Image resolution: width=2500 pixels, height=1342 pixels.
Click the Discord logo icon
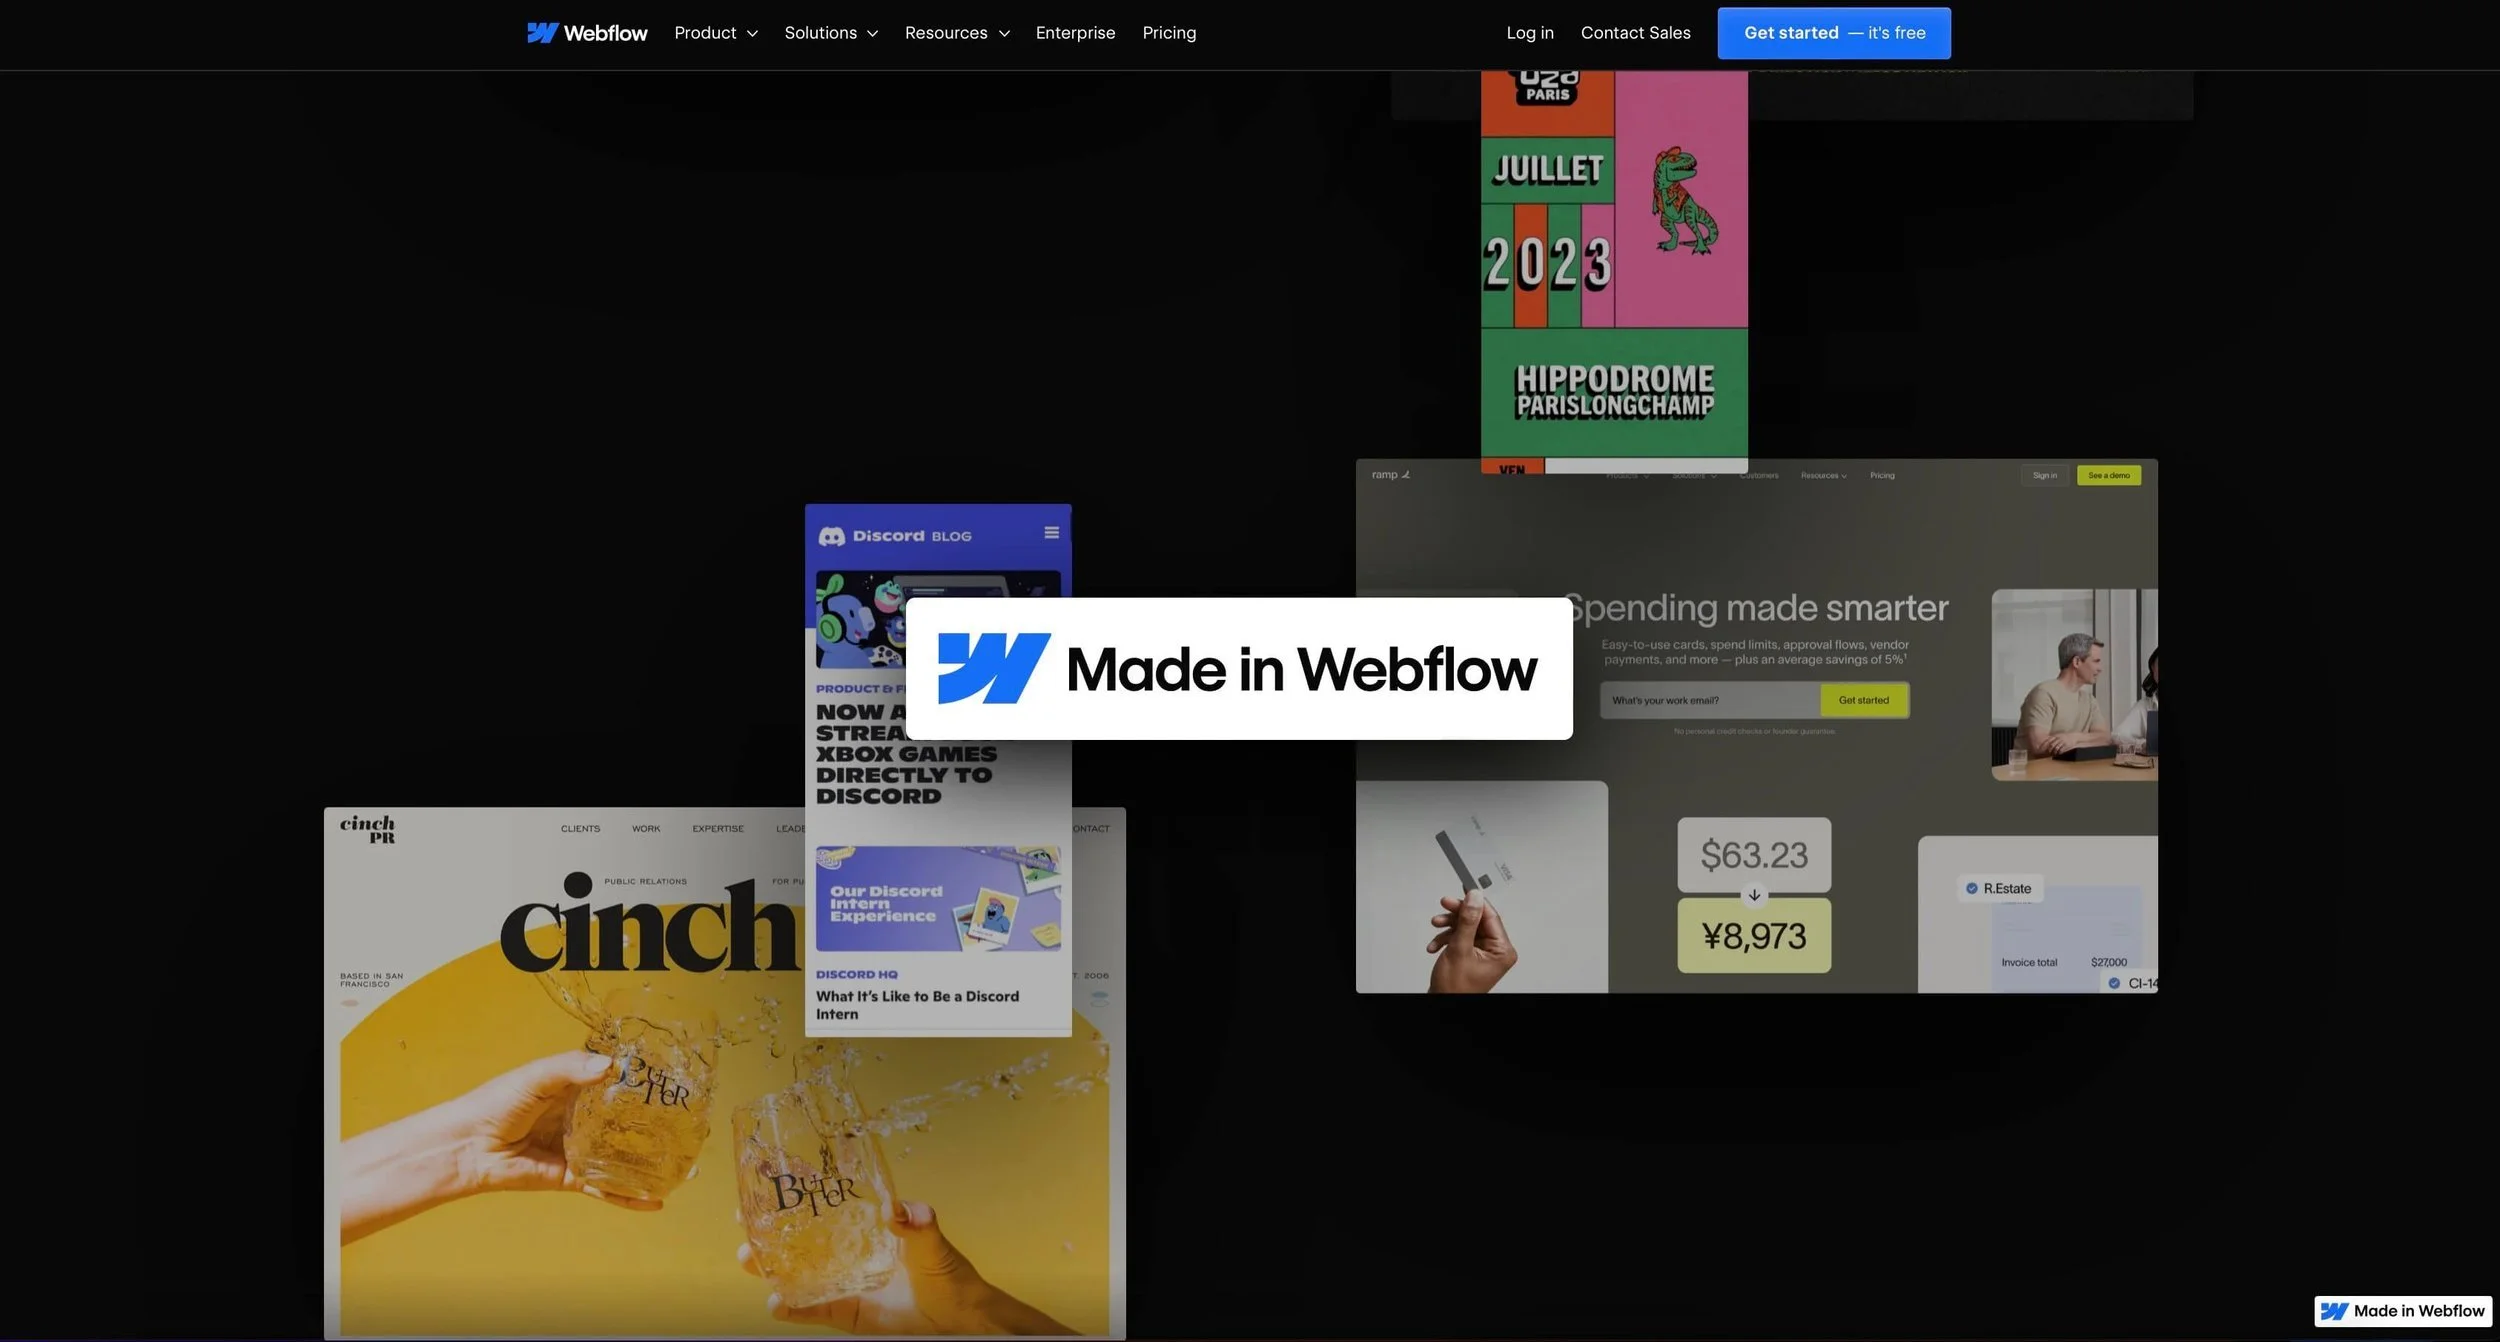831,536
